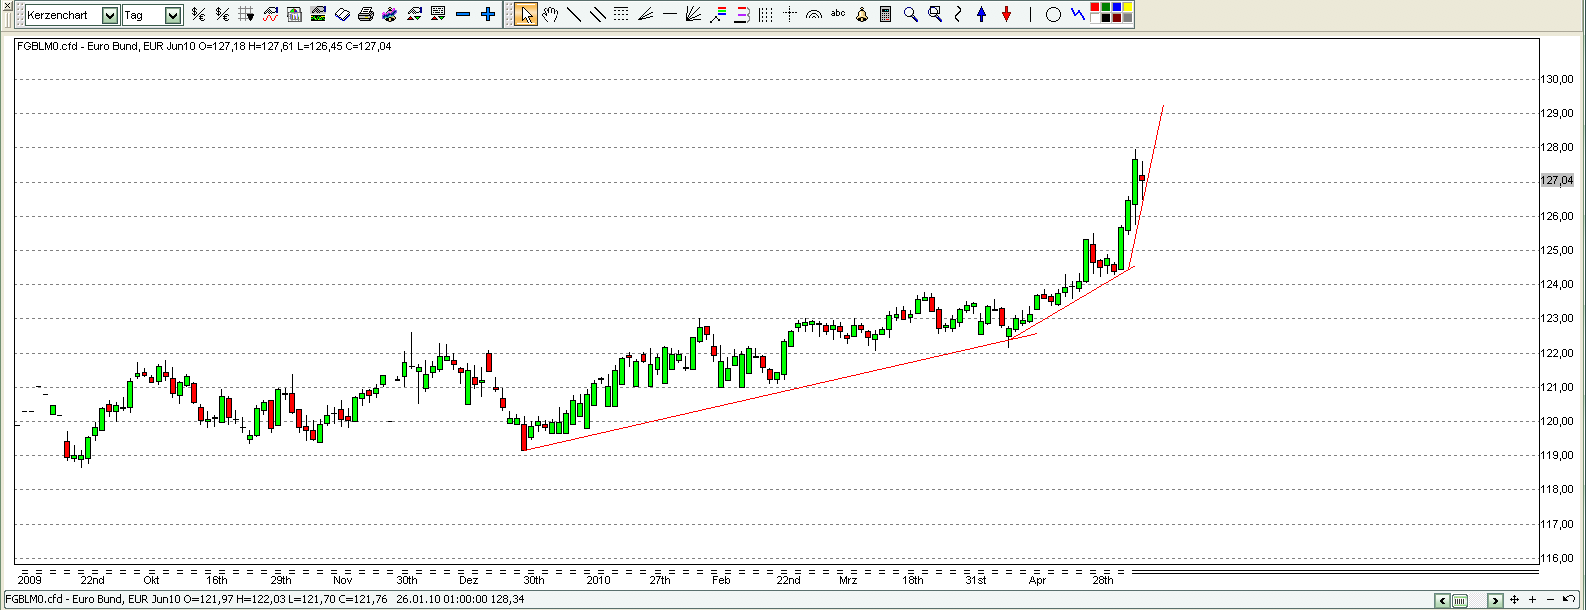
Task: Select the colored regression line tool
Action: point(717,14)
